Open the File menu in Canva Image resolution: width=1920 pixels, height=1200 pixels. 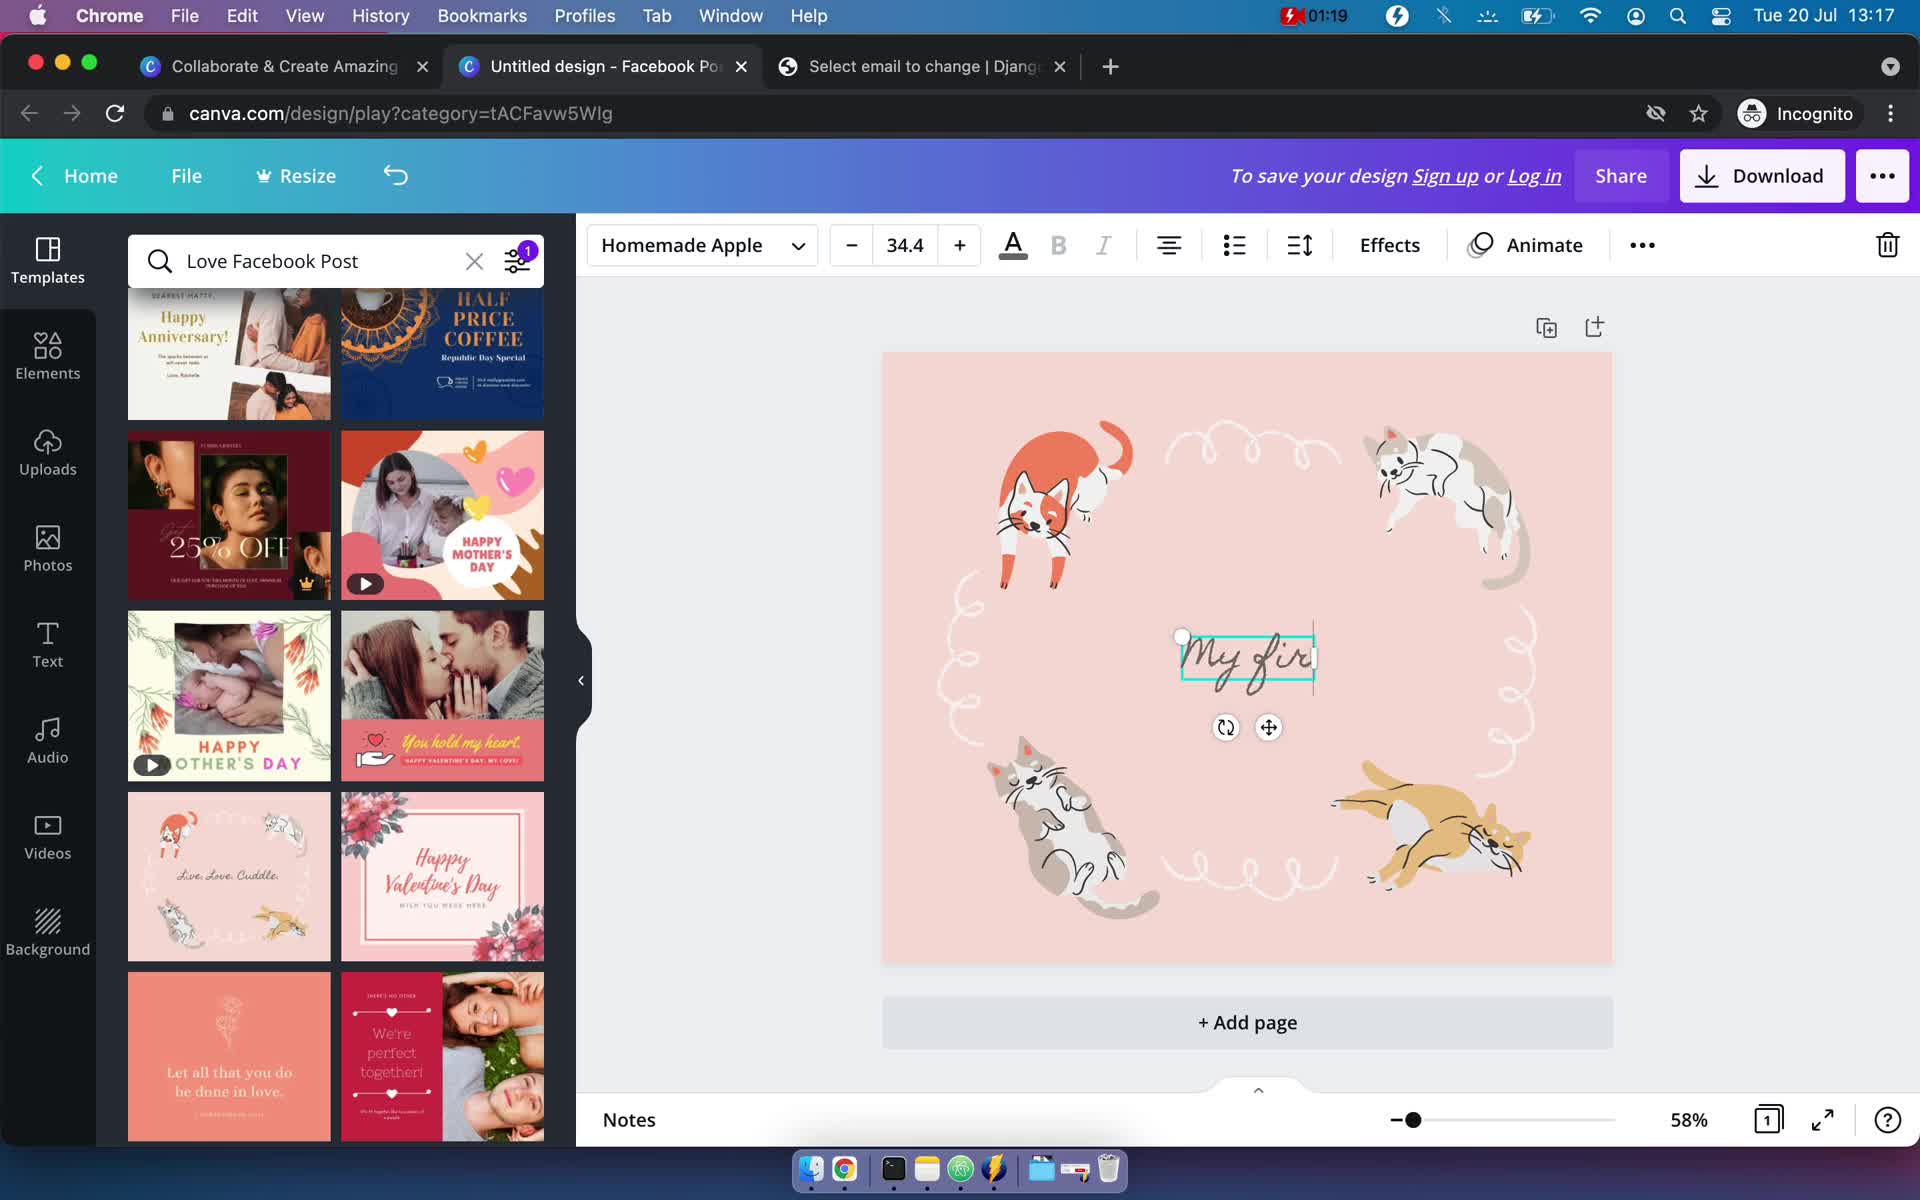pos(186,176)
